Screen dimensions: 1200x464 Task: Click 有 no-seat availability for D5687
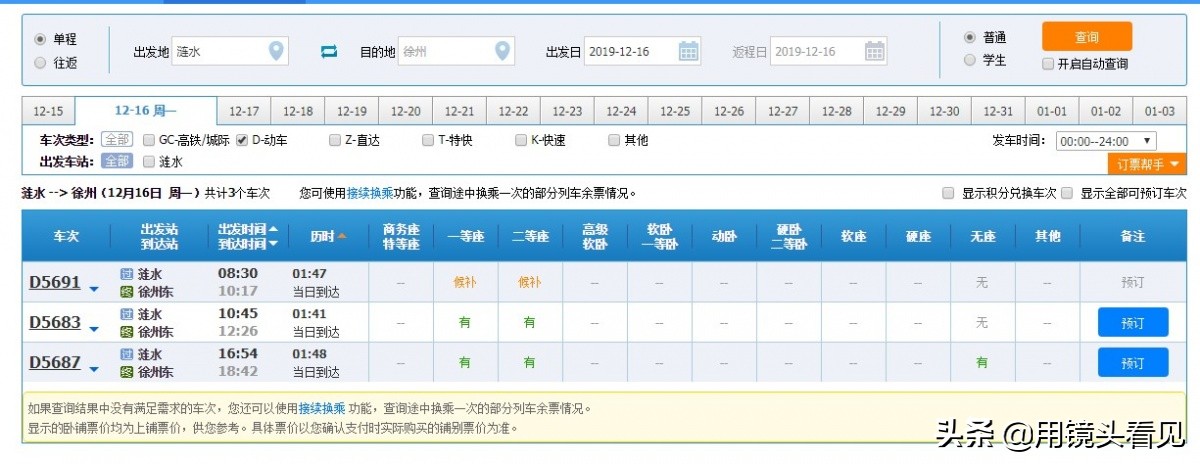(x=982, y=362)
